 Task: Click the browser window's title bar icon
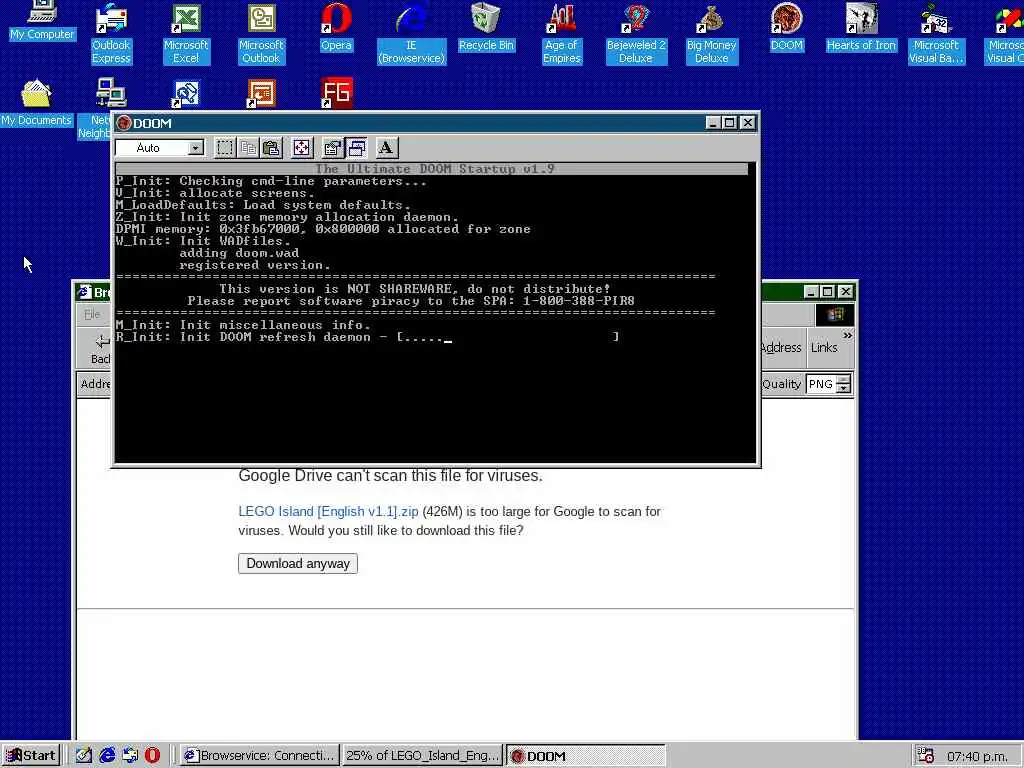tap(84, 292)
